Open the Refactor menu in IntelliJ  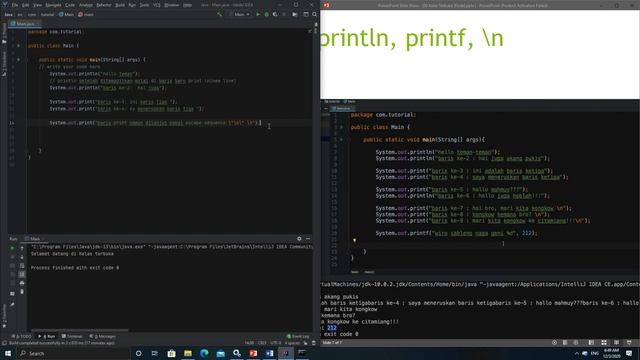[x=104, y=5]
